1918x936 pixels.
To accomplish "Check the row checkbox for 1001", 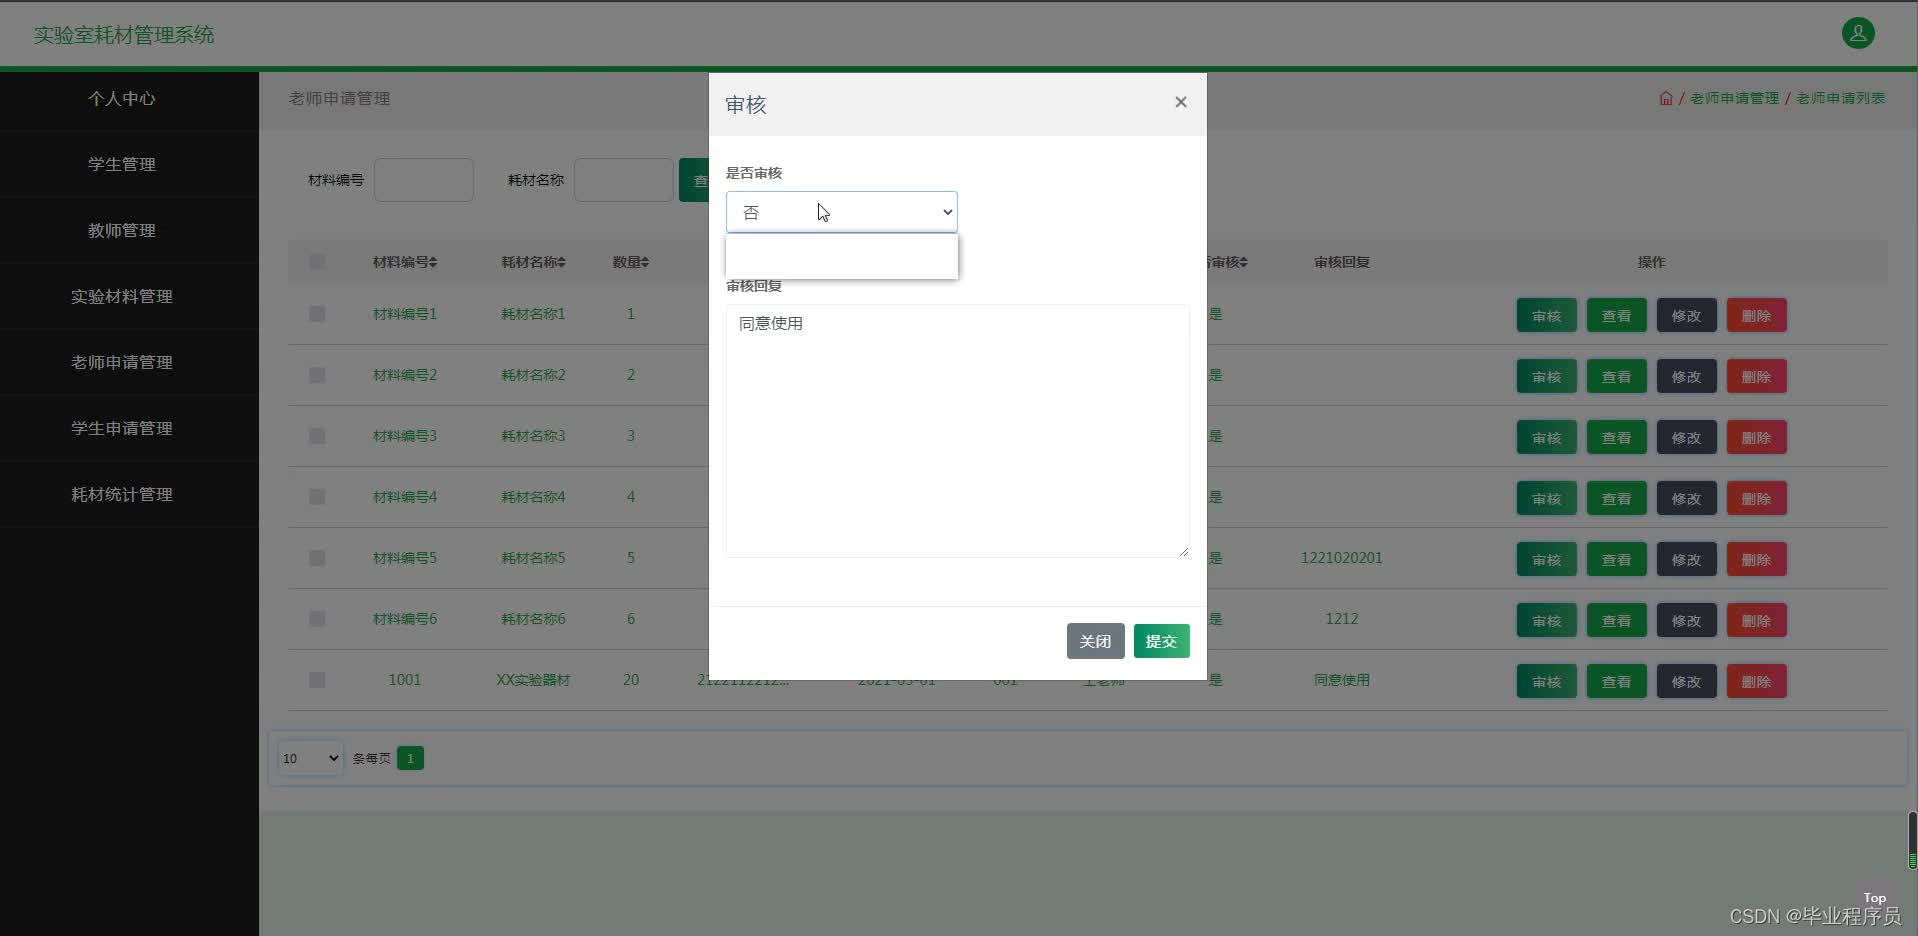I will pos(317,680).
